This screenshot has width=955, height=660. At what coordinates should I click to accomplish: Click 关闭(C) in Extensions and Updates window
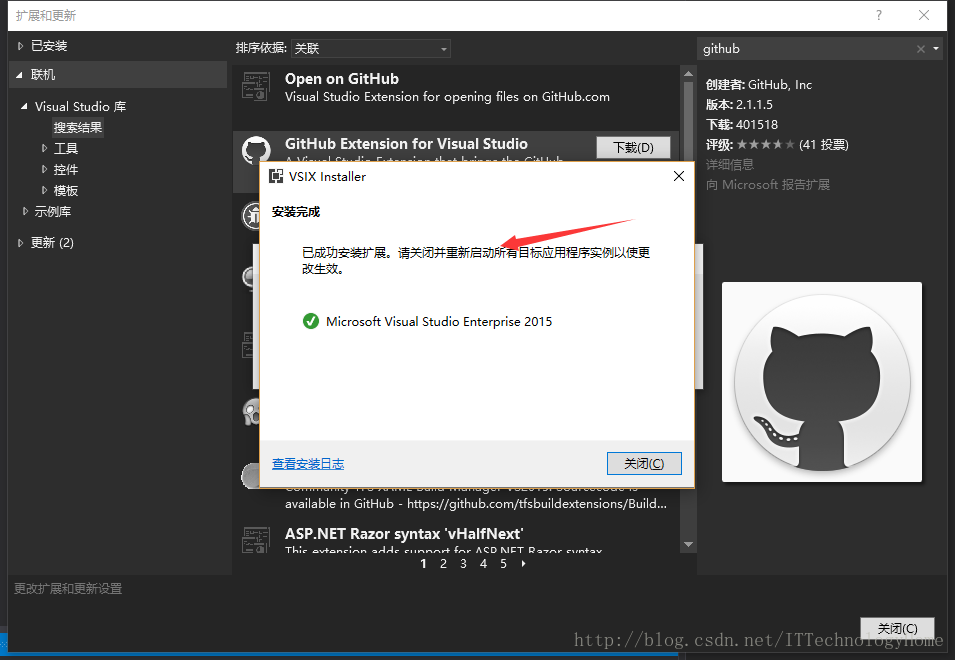[897, 628]
